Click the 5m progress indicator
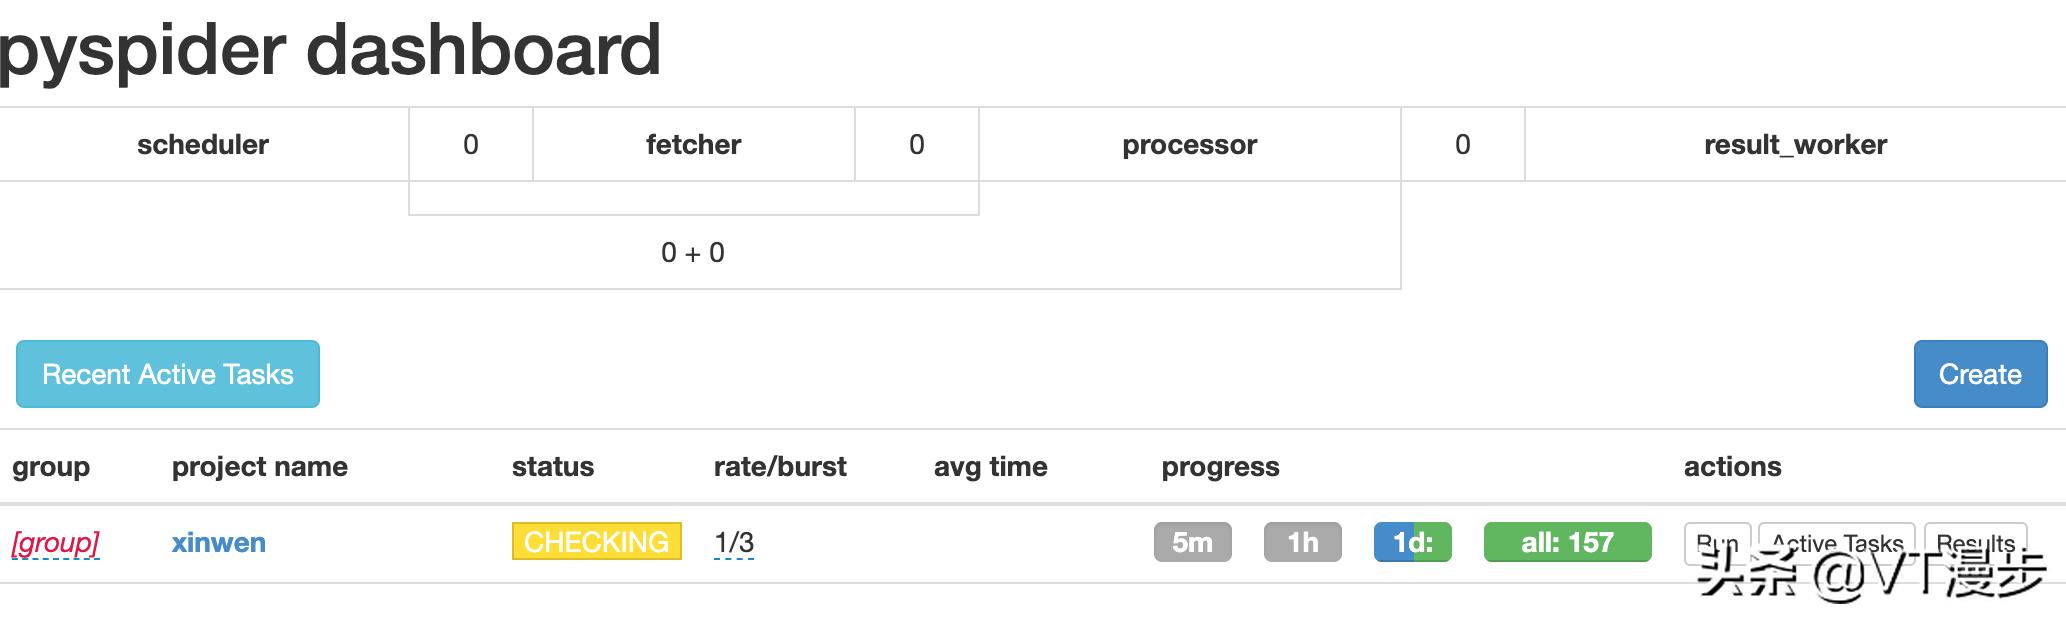 pos(1192,542)
